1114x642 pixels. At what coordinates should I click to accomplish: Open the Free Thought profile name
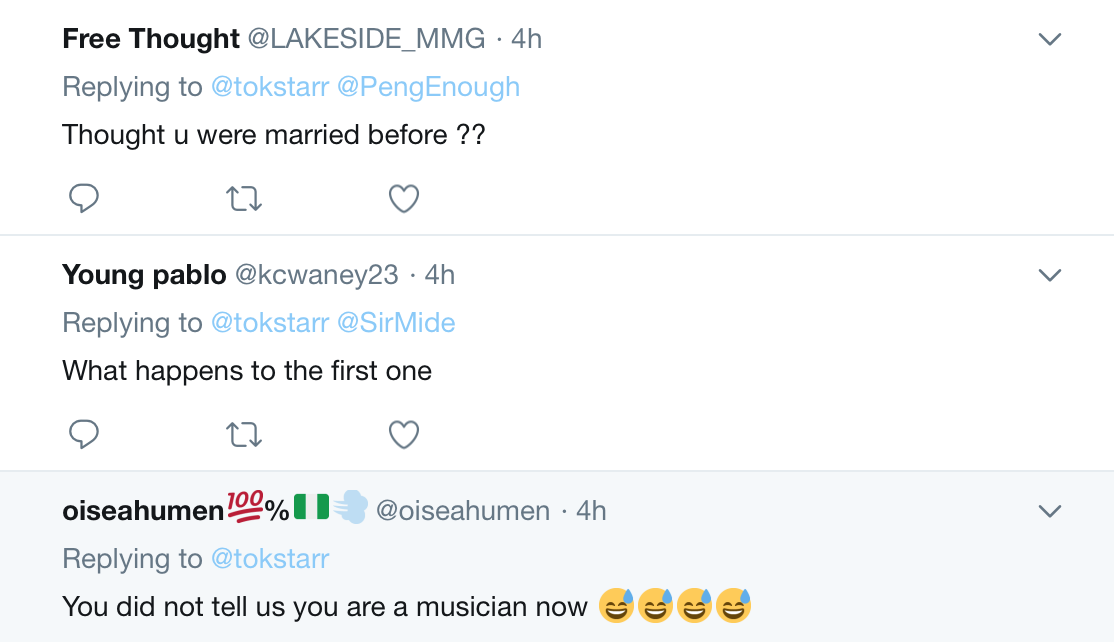tap(151, 39)
